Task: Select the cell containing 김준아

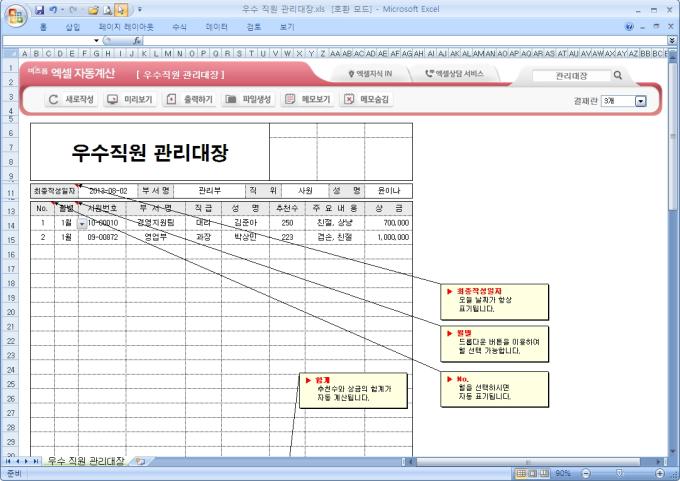Action: coord(245,223)
